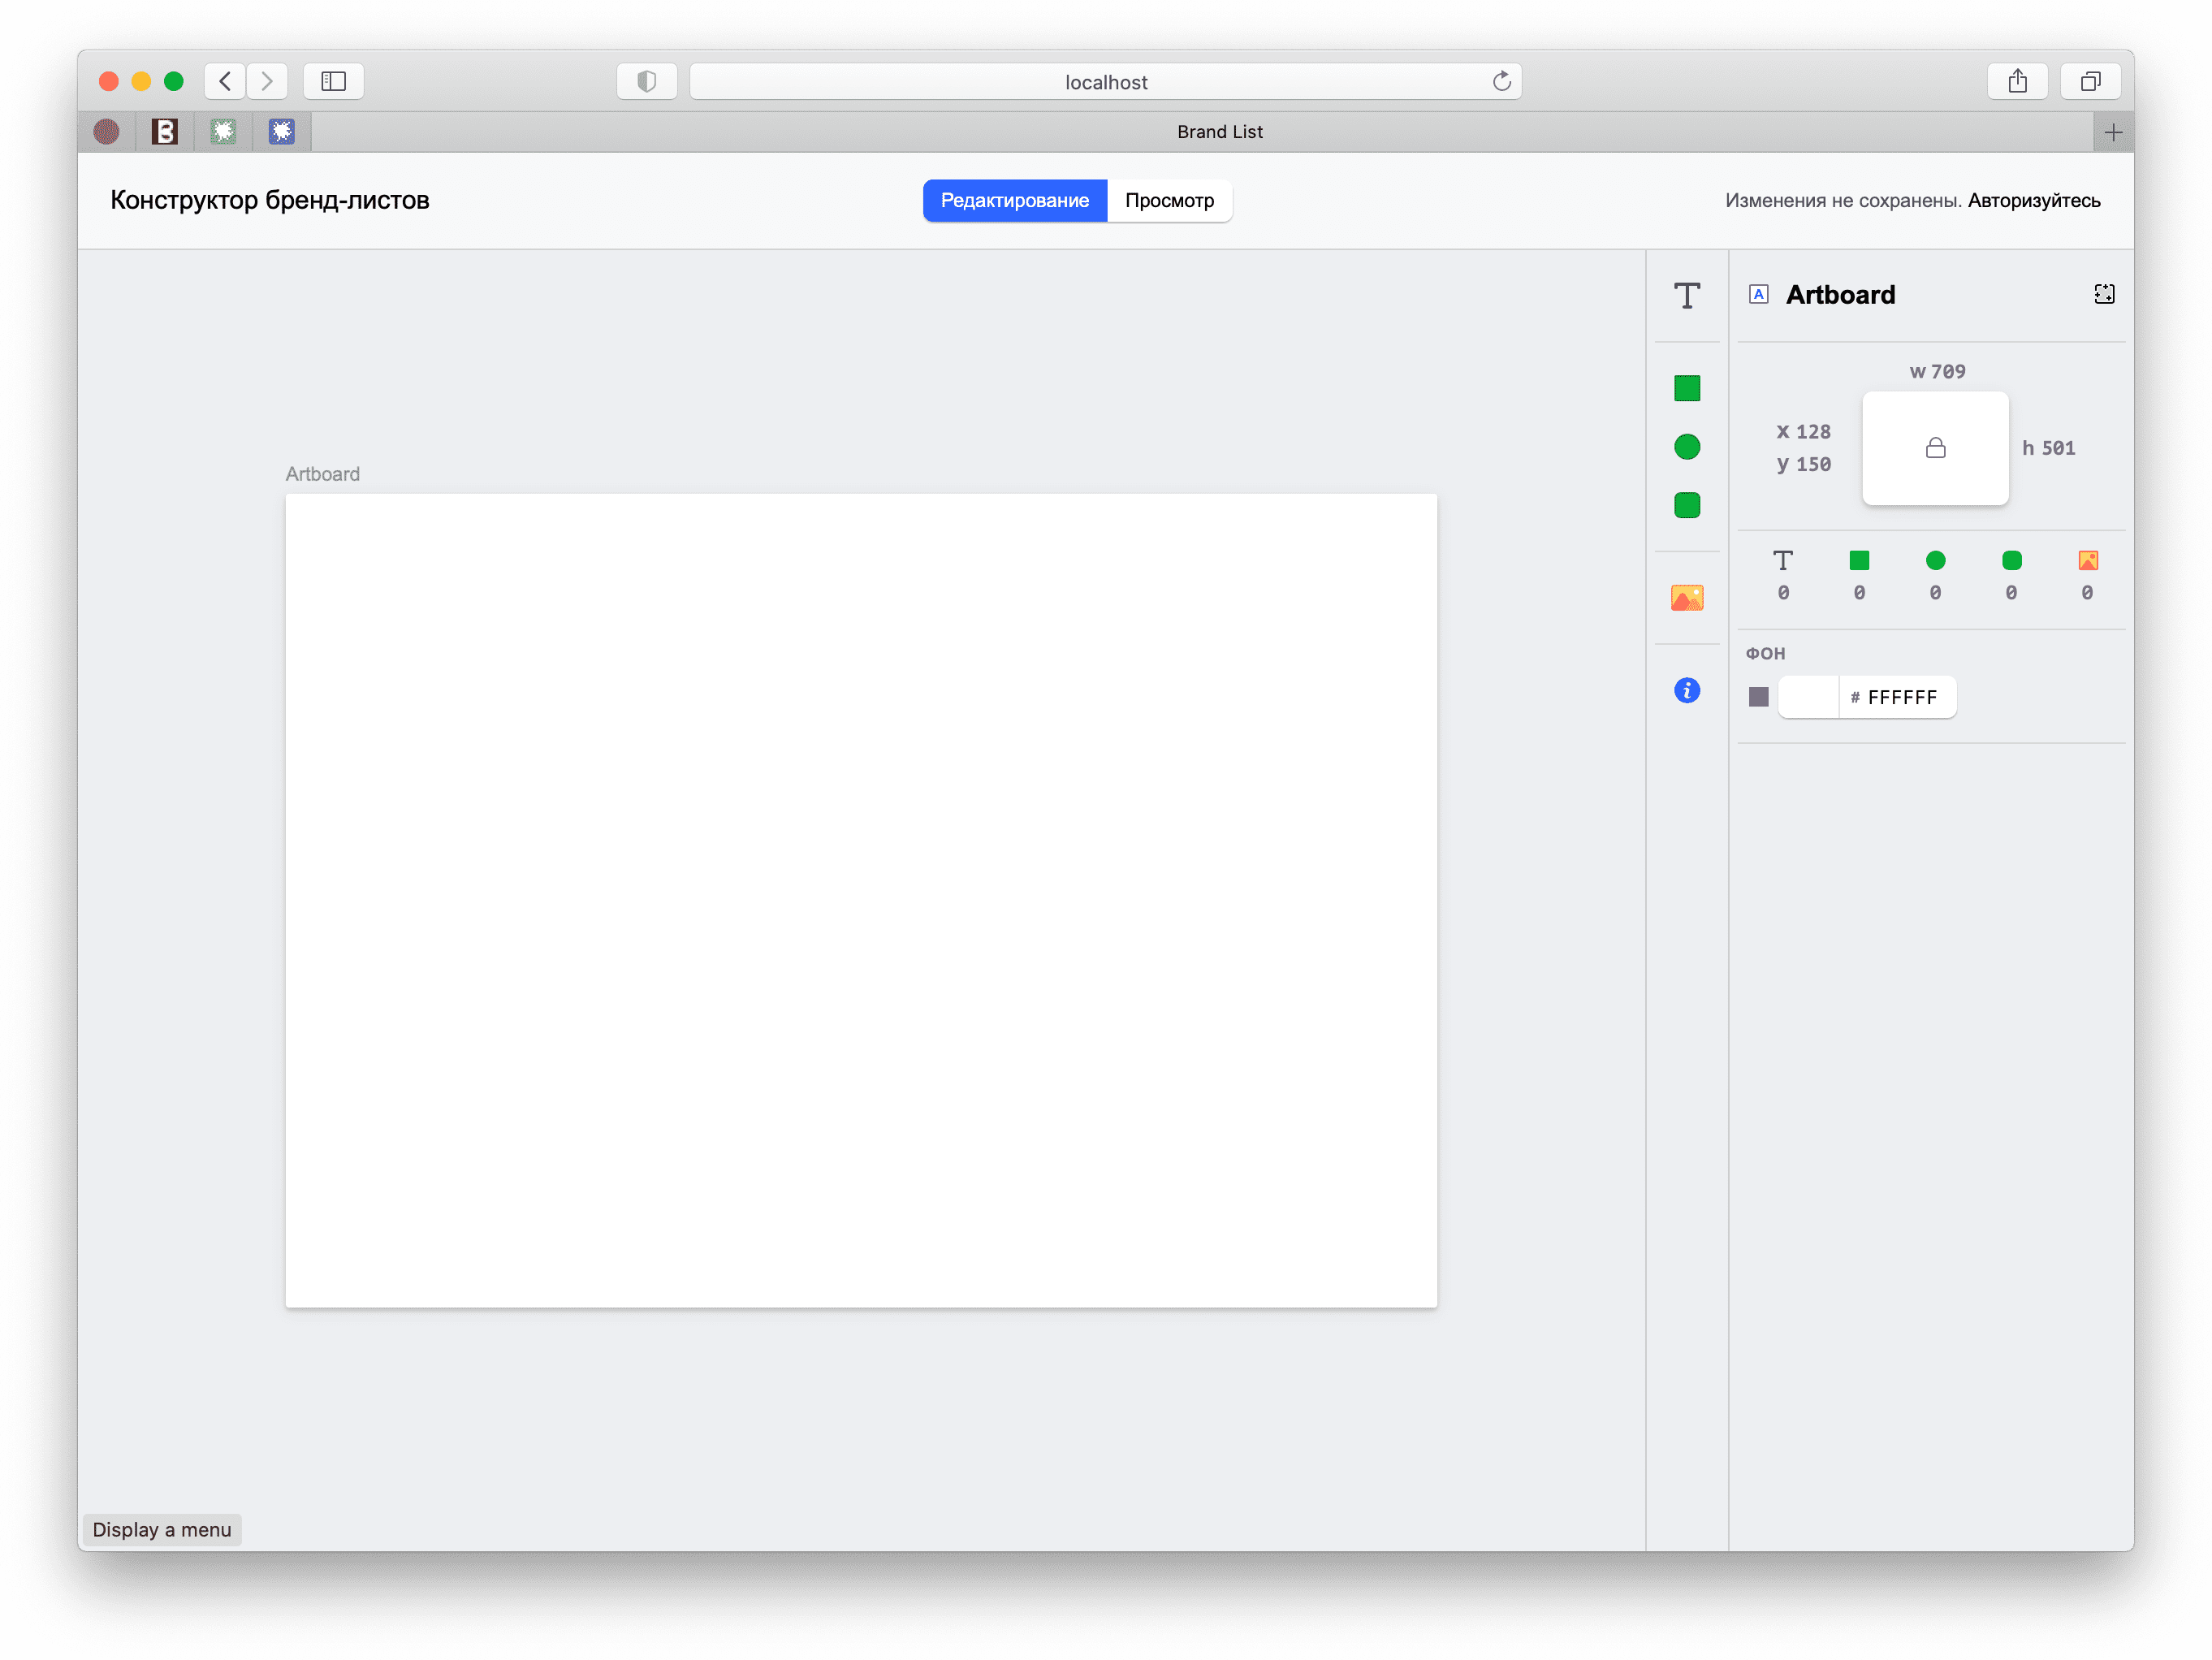This screenshot has width=2212, height=1660.
Task: Click the x 128 position value
Action: point(1803,432)
